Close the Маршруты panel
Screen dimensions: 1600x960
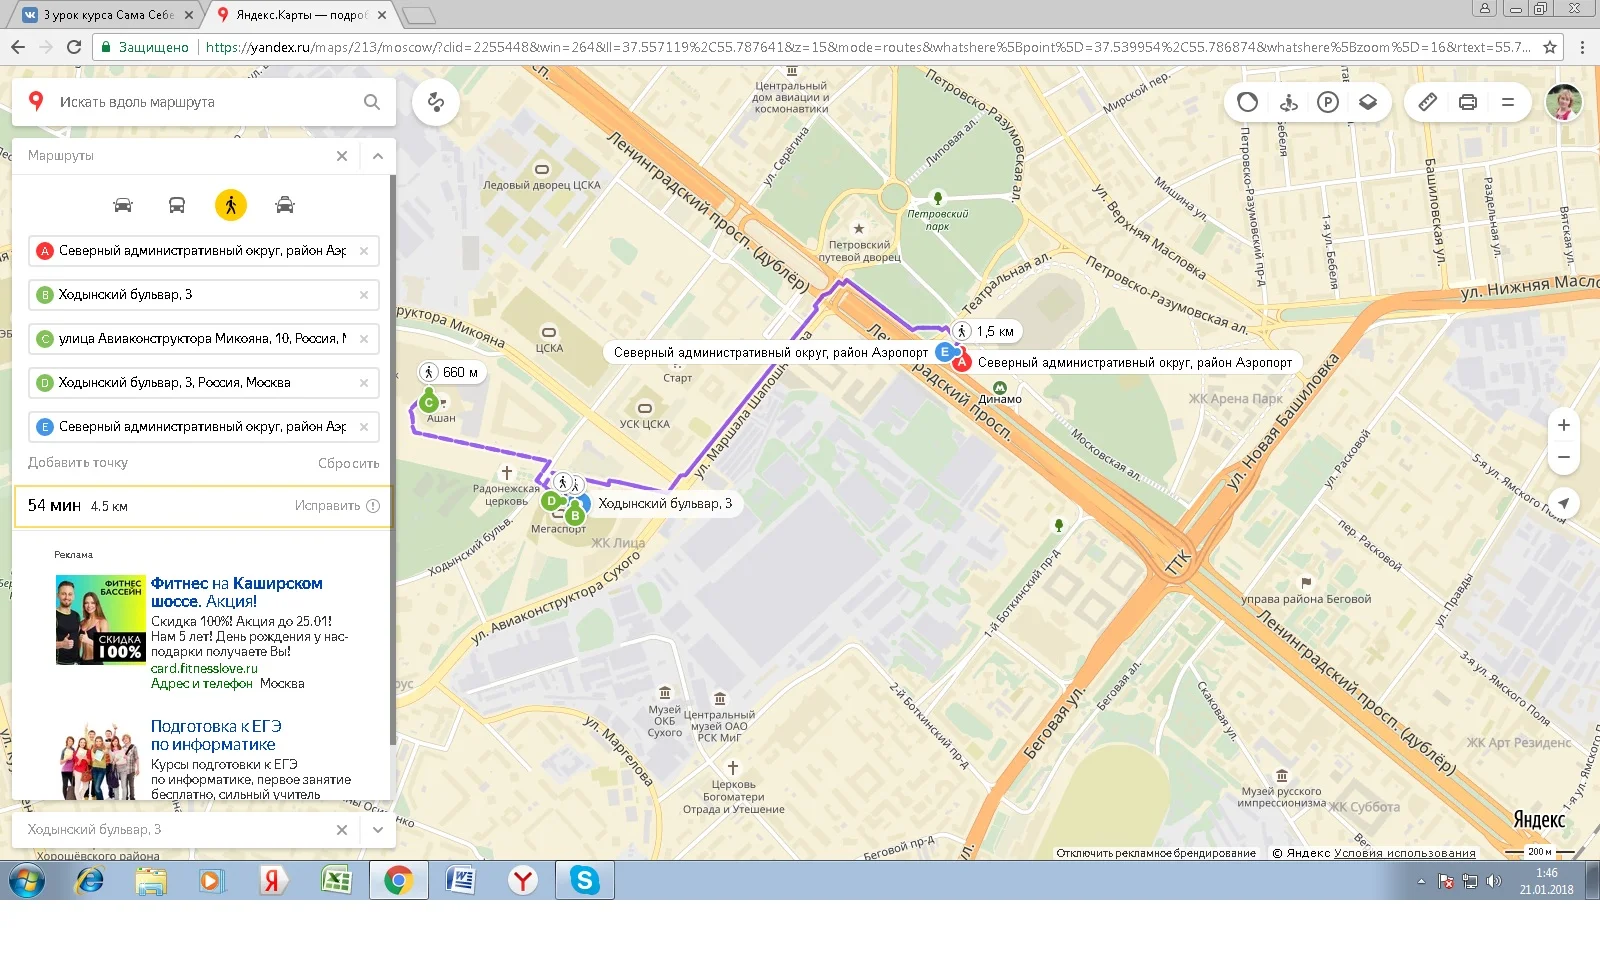tap(342, 156)
